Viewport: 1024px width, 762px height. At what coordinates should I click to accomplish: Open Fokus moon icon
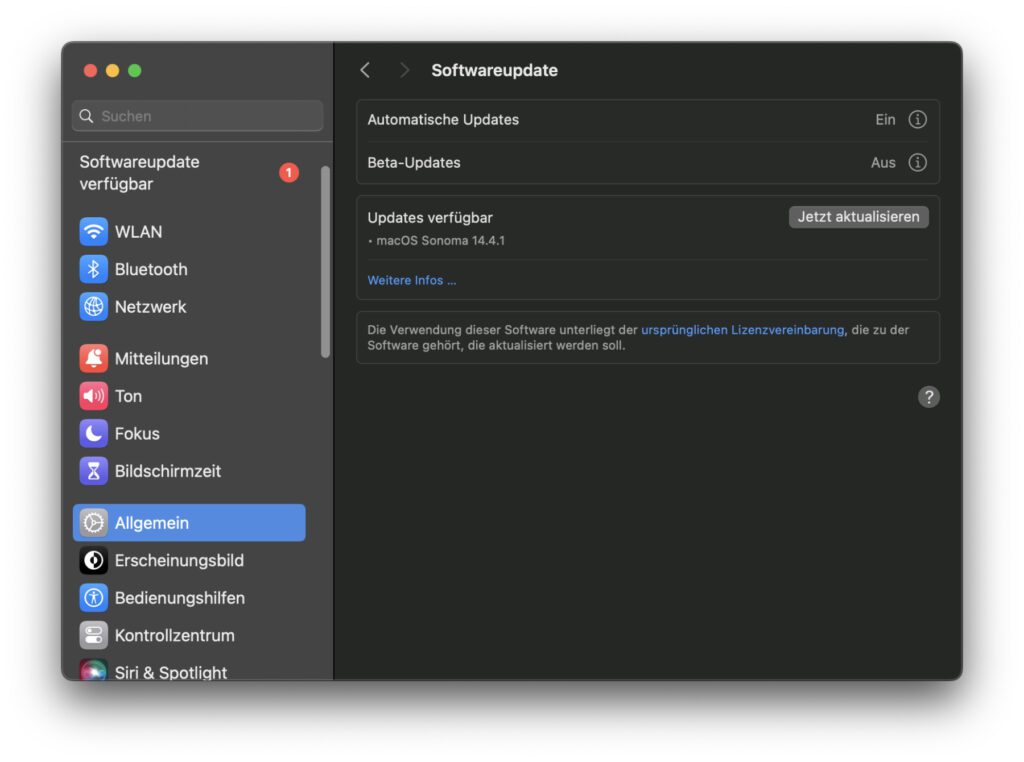click(x=94, y=433)
